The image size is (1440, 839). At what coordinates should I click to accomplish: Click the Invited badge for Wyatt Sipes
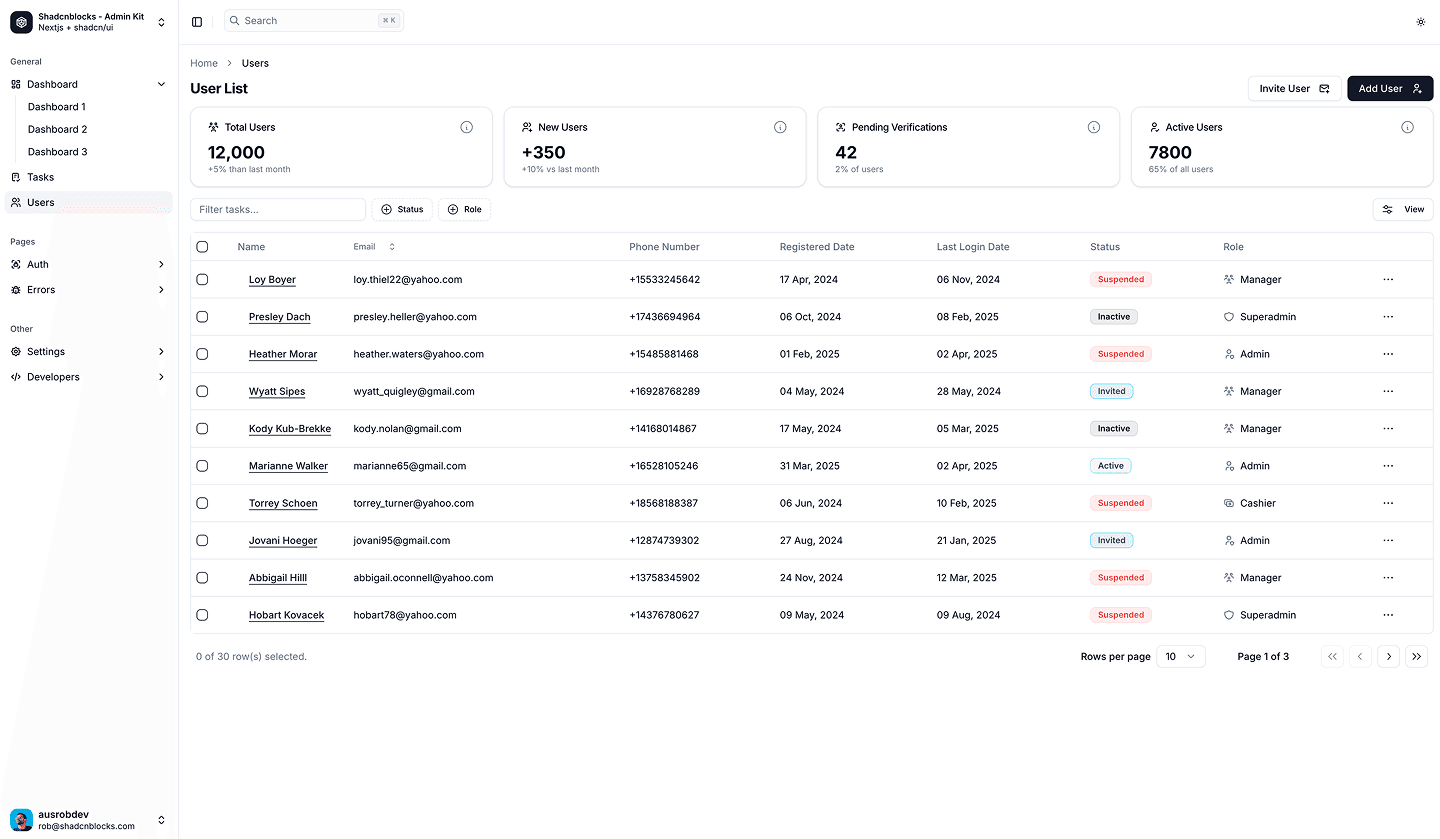pyautogui.click(x=1111, y=391)
